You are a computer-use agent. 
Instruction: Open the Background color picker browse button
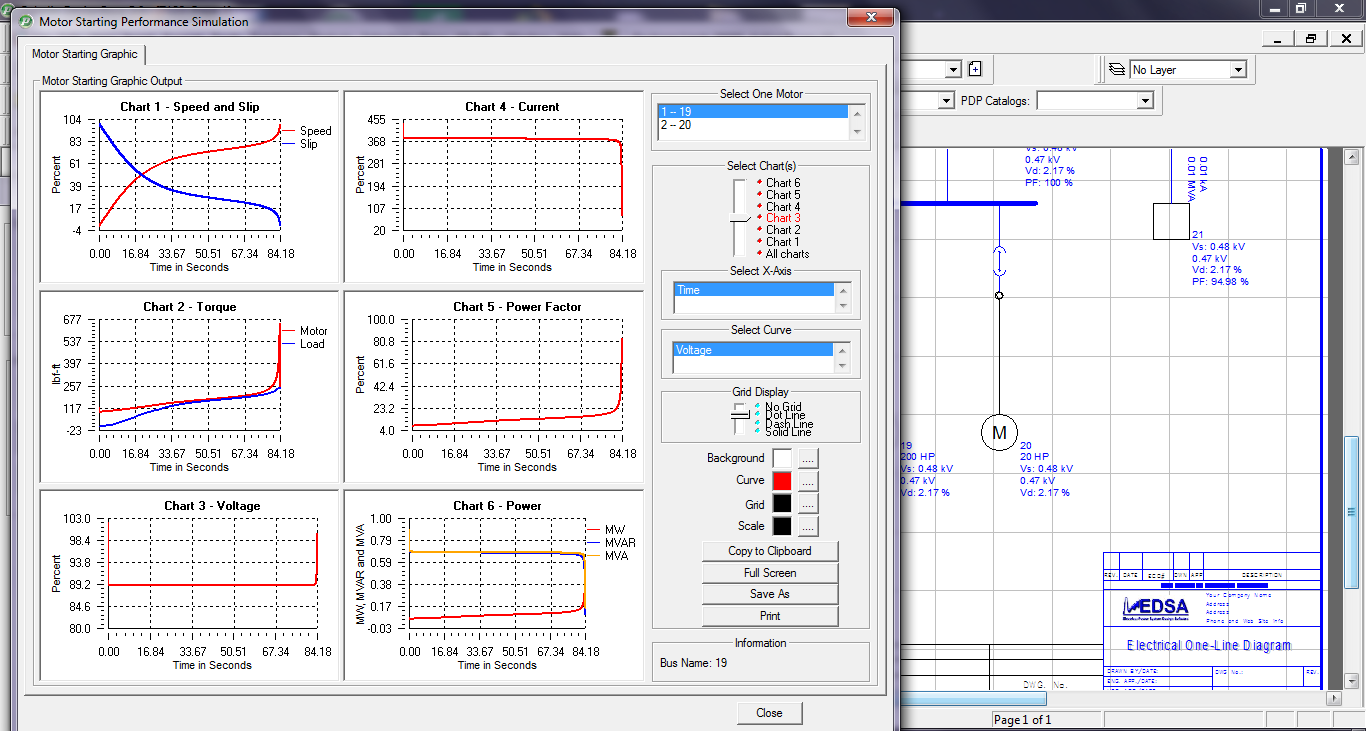[x=810, y=457]
